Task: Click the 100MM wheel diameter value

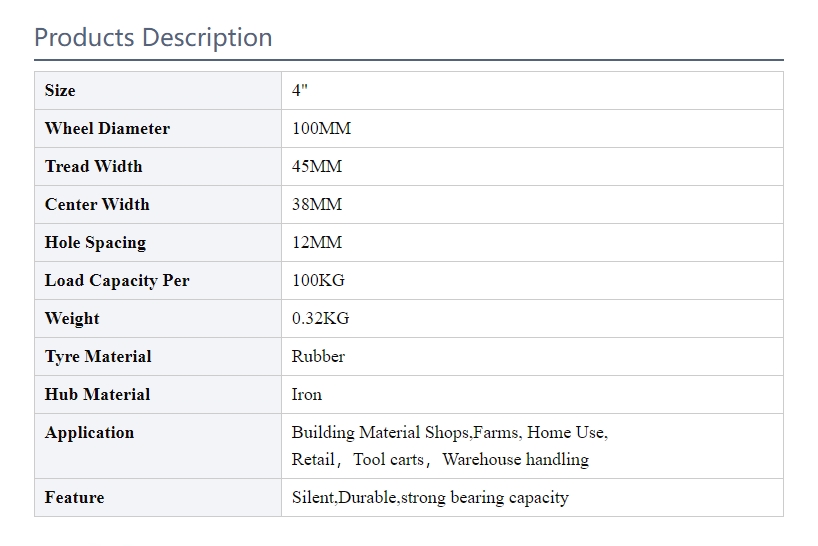Action: (x=321, y=128)
